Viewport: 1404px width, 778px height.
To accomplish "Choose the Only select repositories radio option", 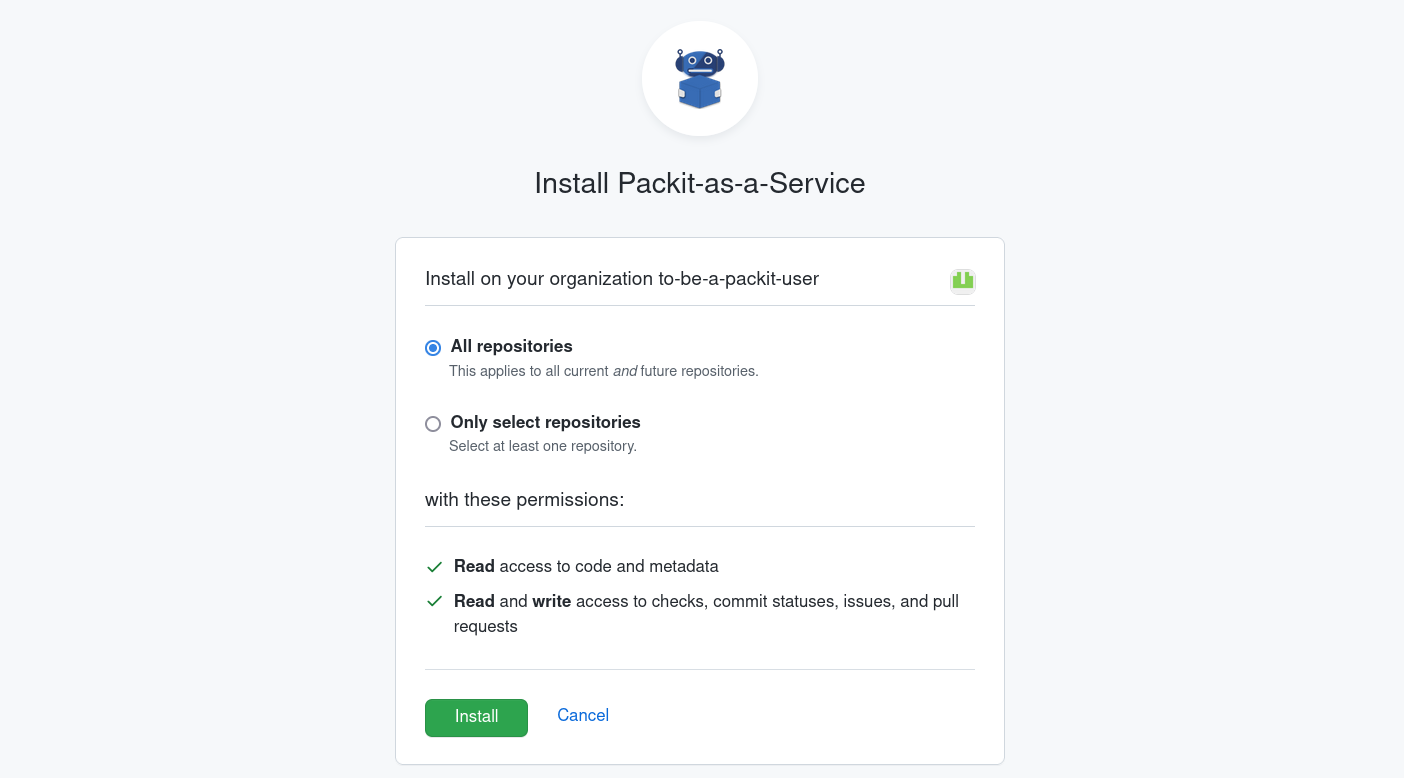I will coord(433,424).
